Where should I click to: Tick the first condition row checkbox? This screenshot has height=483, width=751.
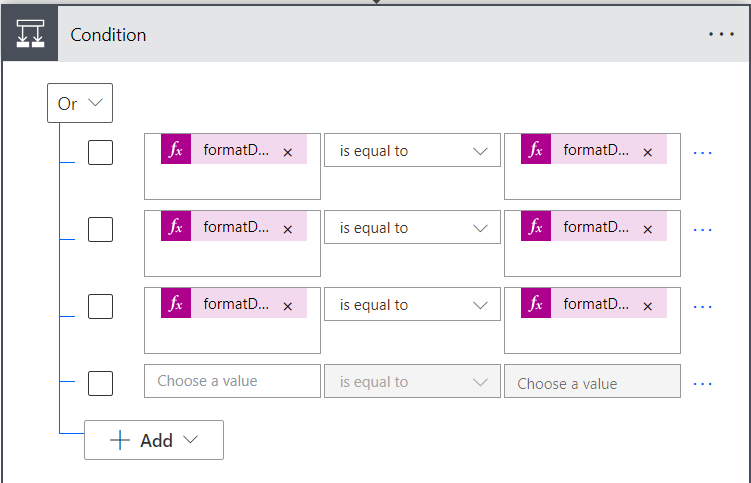[101, 153]
